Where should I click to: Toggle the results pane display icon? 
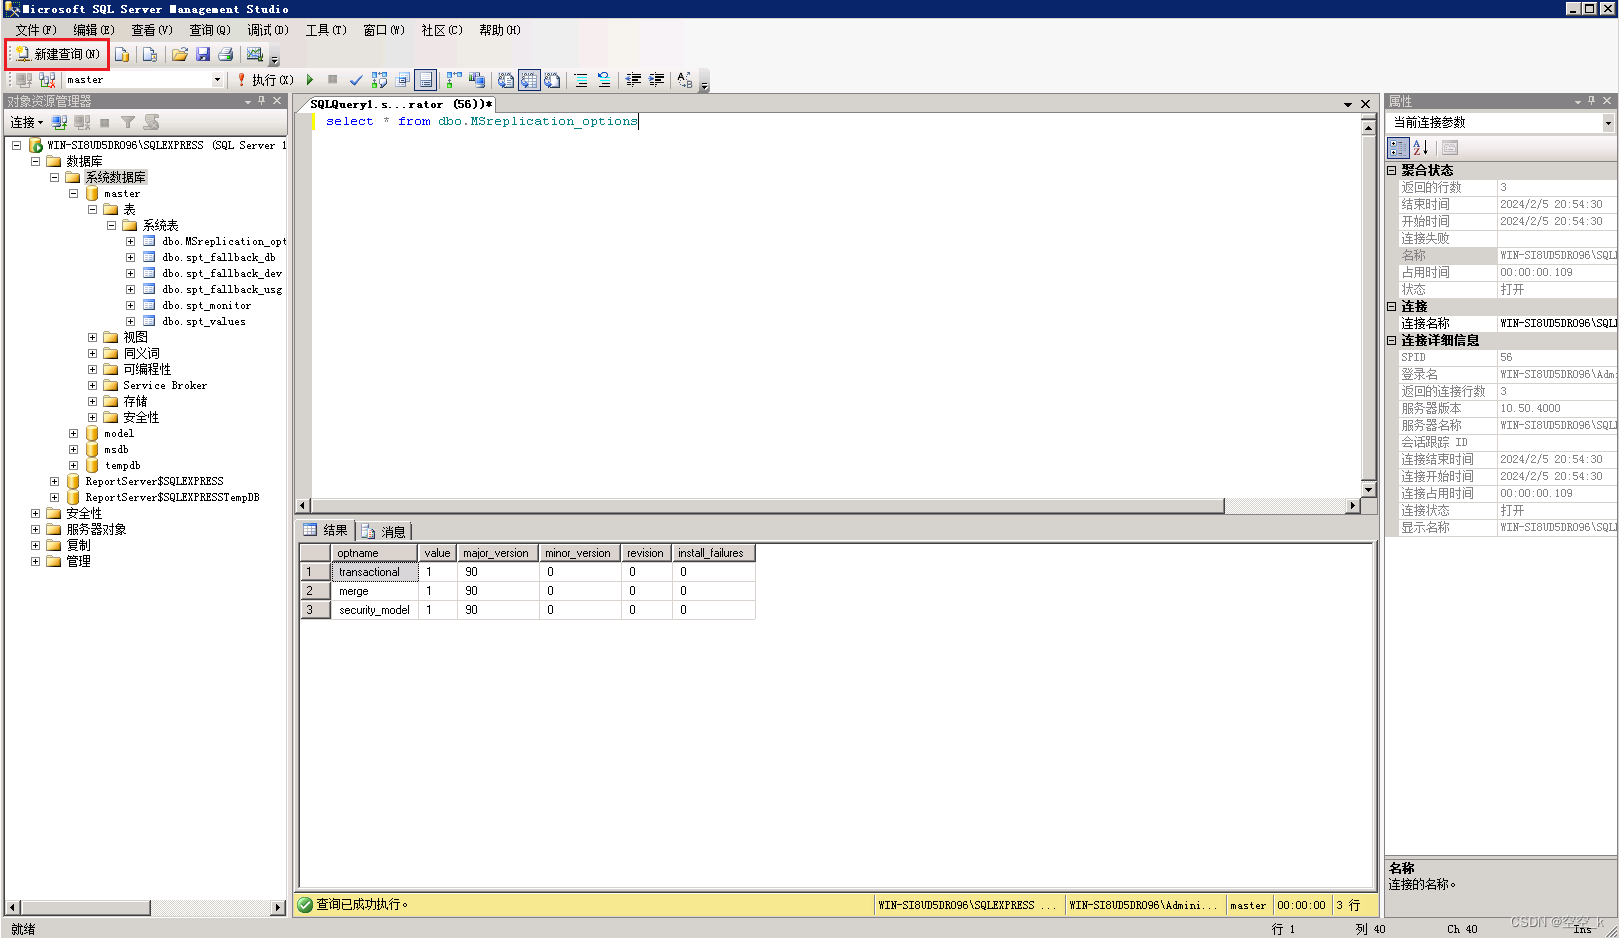coord(426,80)
